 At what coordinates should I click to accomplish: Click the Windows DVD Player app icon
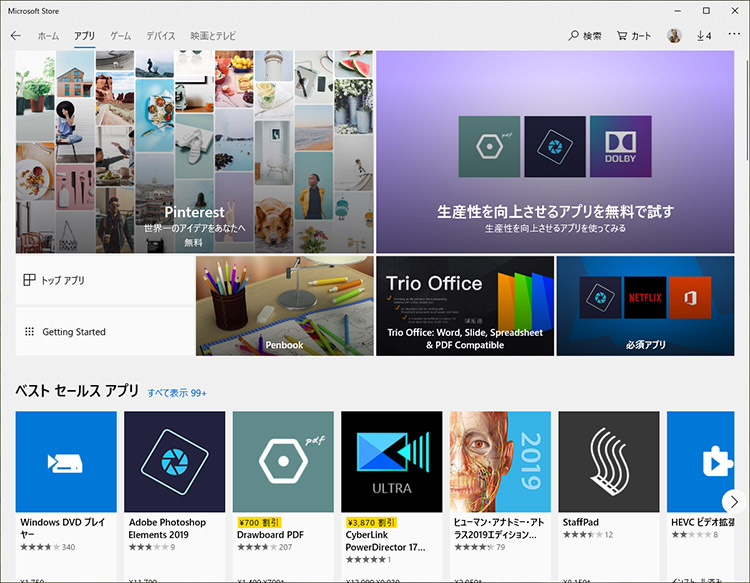[x=66, y=461]
